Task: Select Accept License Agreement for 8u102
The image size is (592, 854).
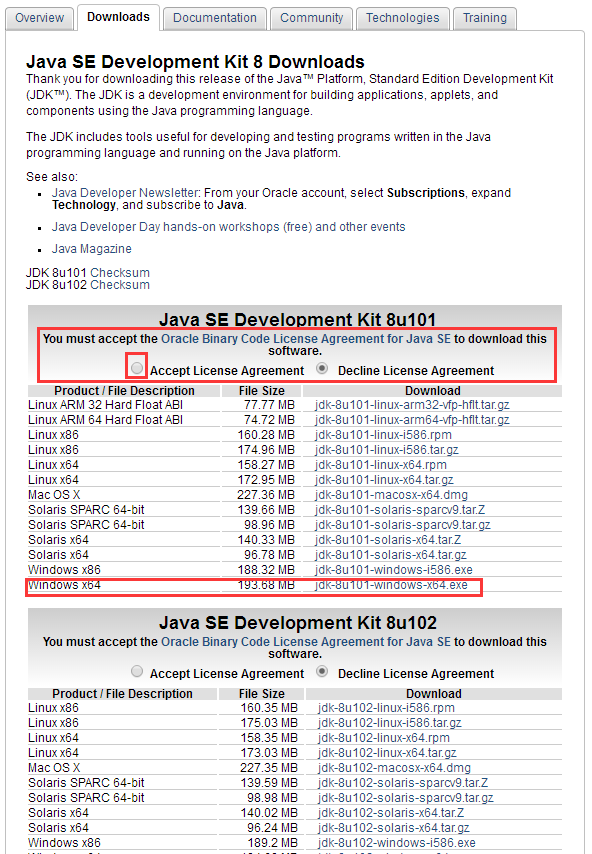Action: coord(137,671)
